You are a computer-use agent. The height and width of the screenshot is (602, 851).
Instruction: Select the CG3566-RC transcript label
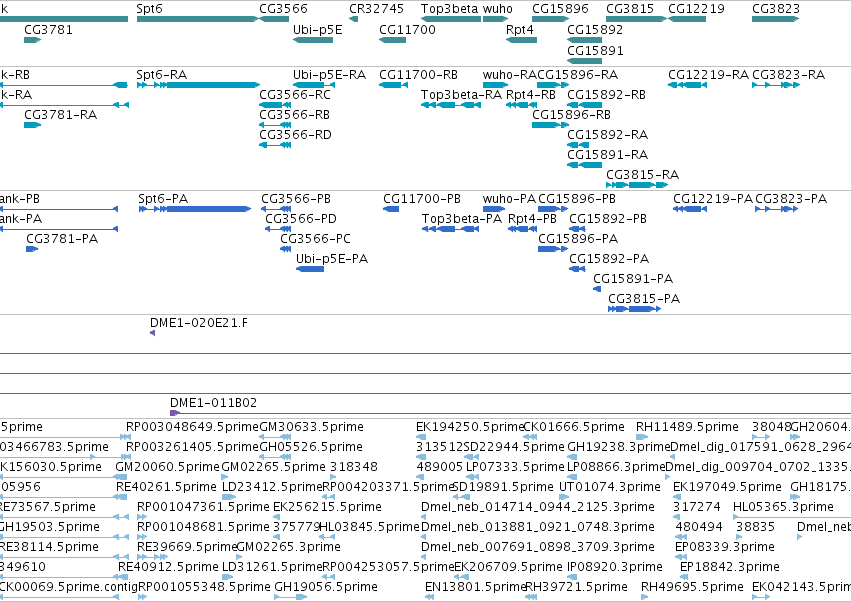click(295, 94)
